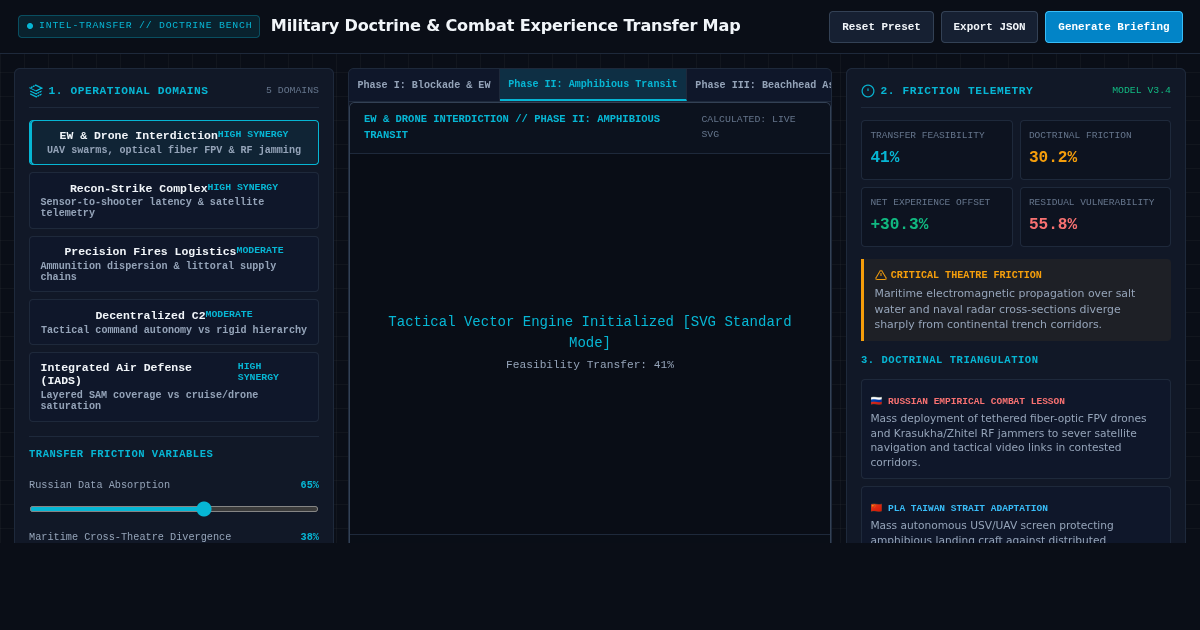Click the Critical Theatre Friction alert box
This screenshot has width=1200, height=630.
(1016, 300)
